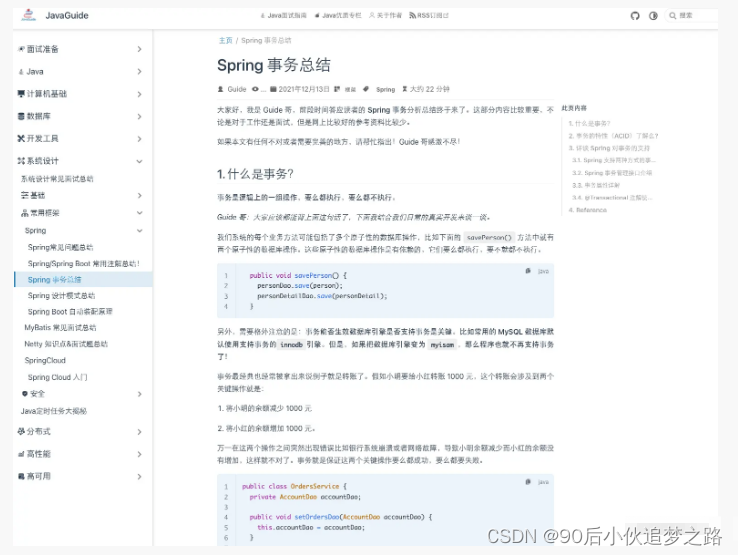Click the 计算机基础 monitor icon
The width and height of the screenshot is (738, 555).
pyautogui.click(x=21, y=94)
